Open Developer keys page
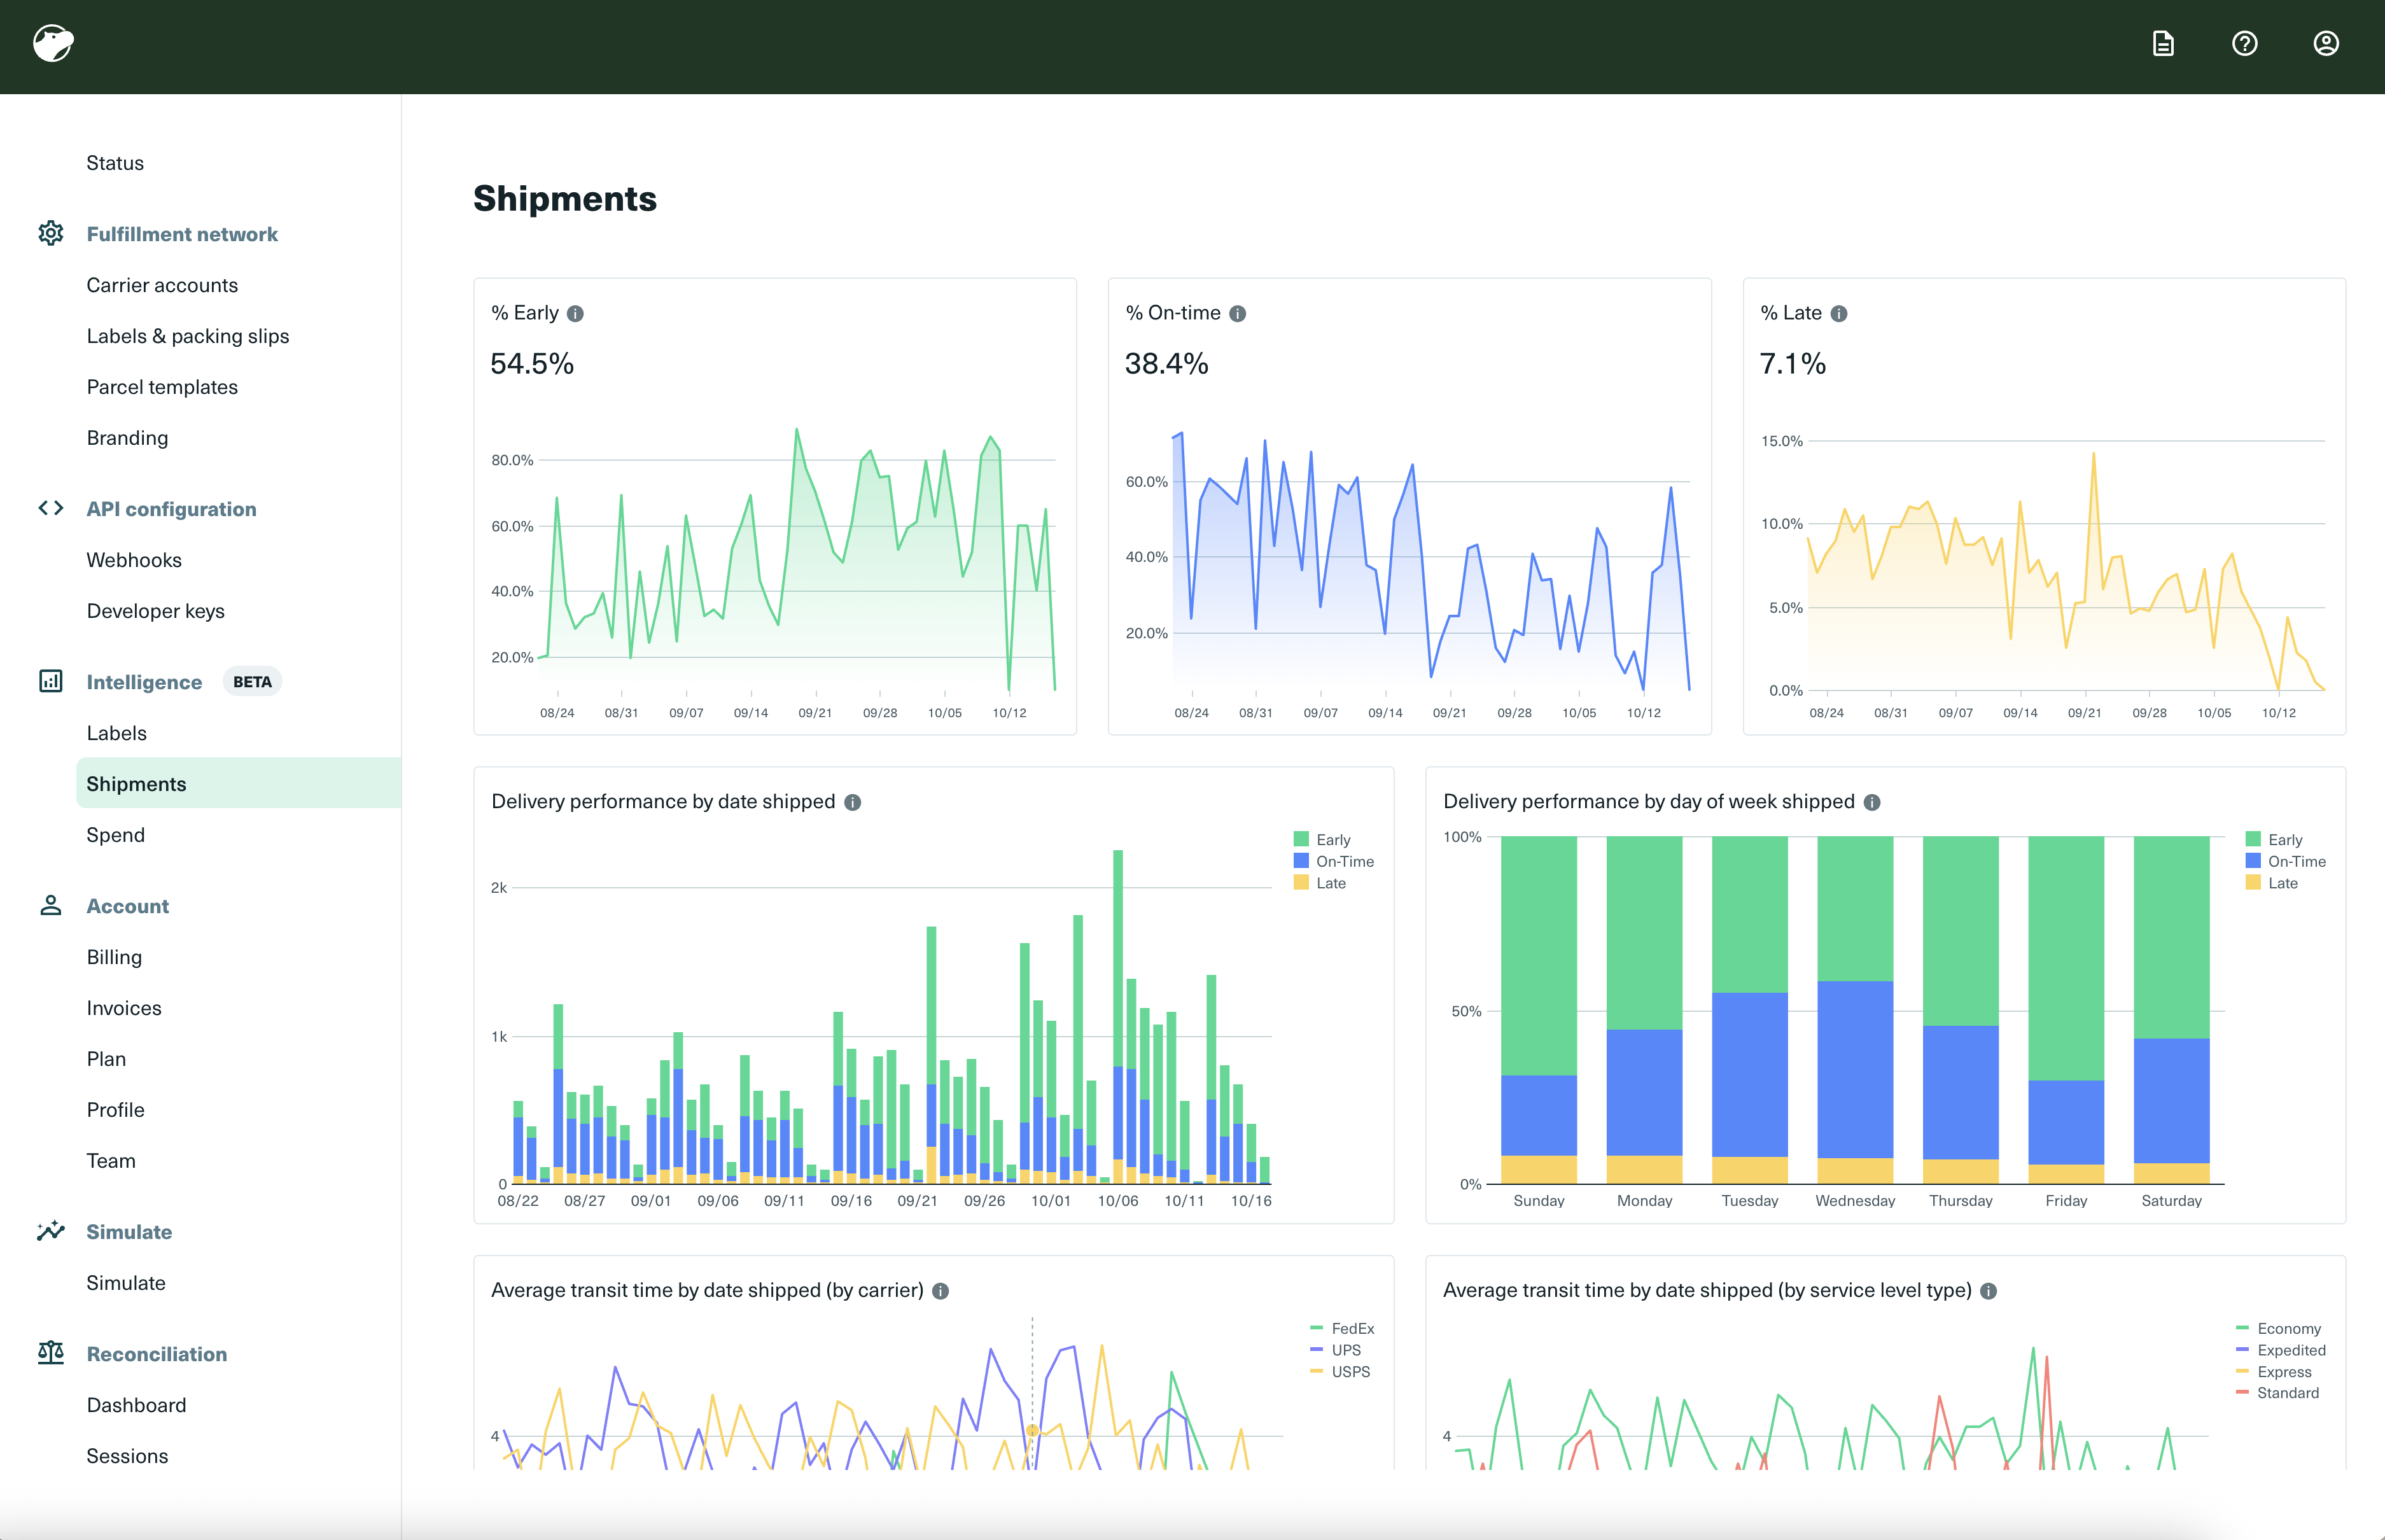 [155, 611]
